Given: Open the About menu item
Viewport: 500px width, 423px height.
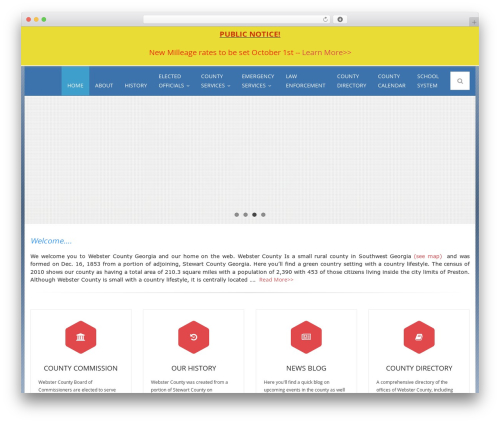Looking at the screenshot, I should click(x=104, y=85).
